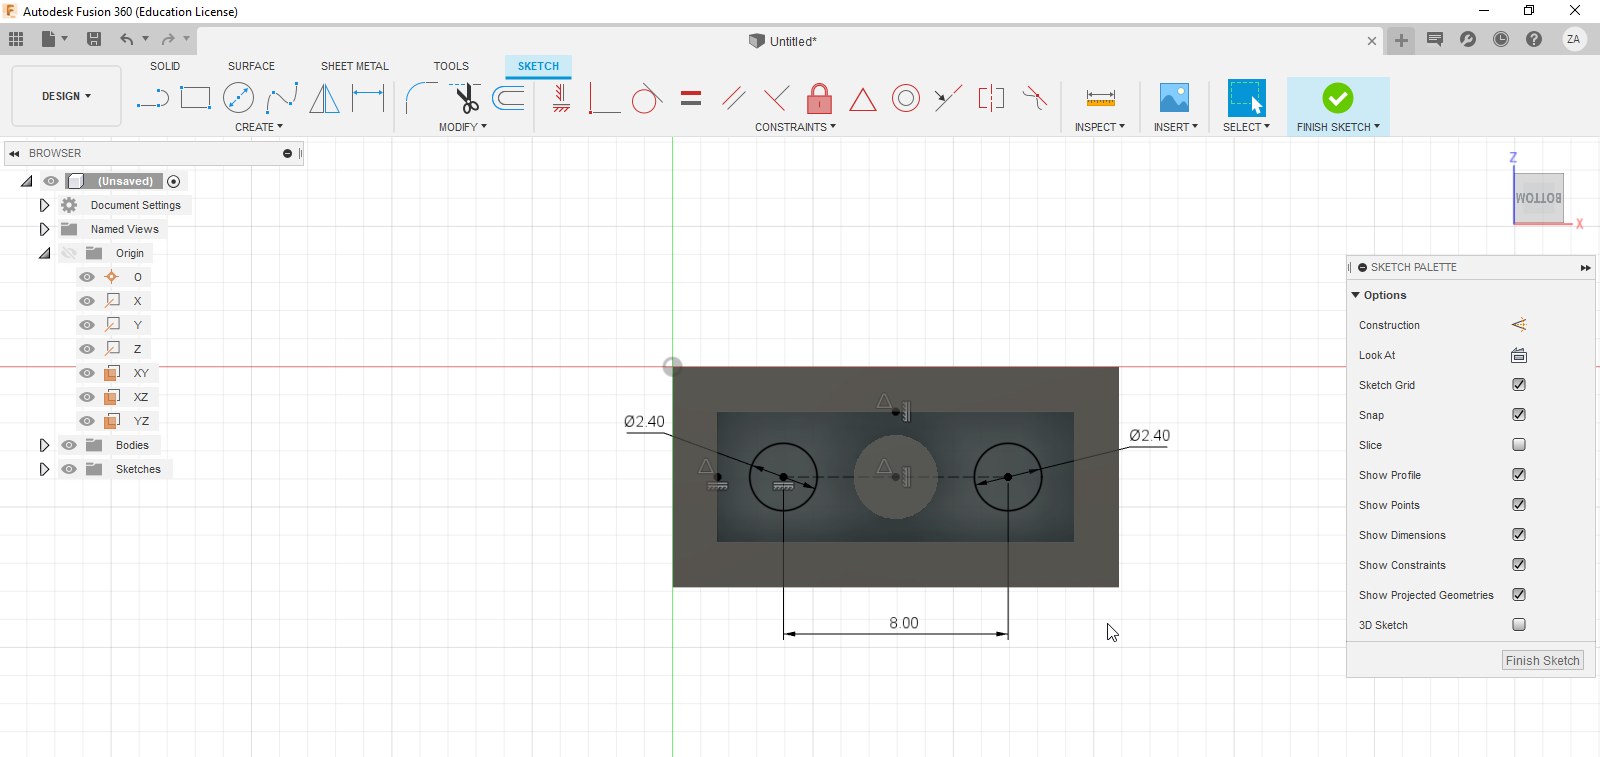The width and height of the screenshot is (1600, 757).
Task: Select the Center Diameter Circle tool
Action: (238, 98)
